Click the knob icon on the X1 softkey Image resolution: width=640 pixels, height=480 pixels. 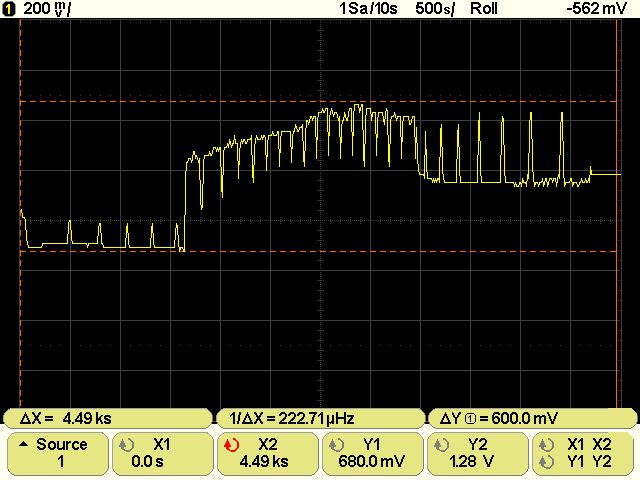[x=127, y=444]
